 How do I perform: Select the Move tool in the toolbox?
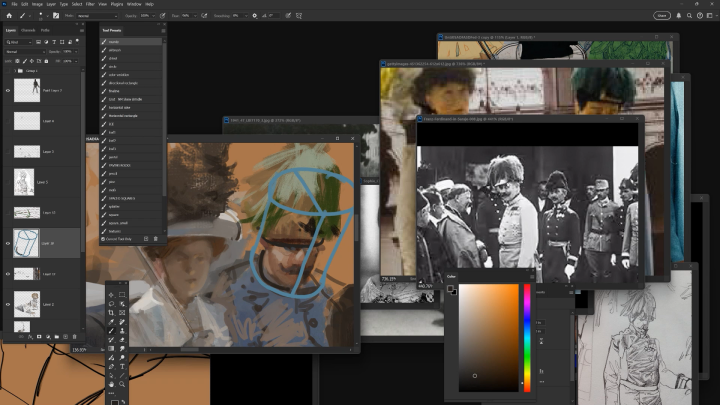(x=111, y=295)
